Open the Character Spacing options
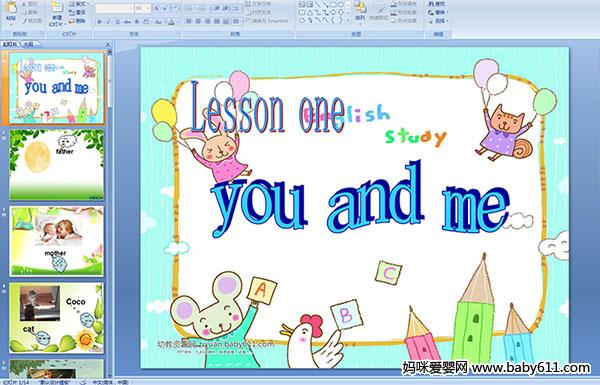Screen dimensions: 600x385 [x=146, y=22]
